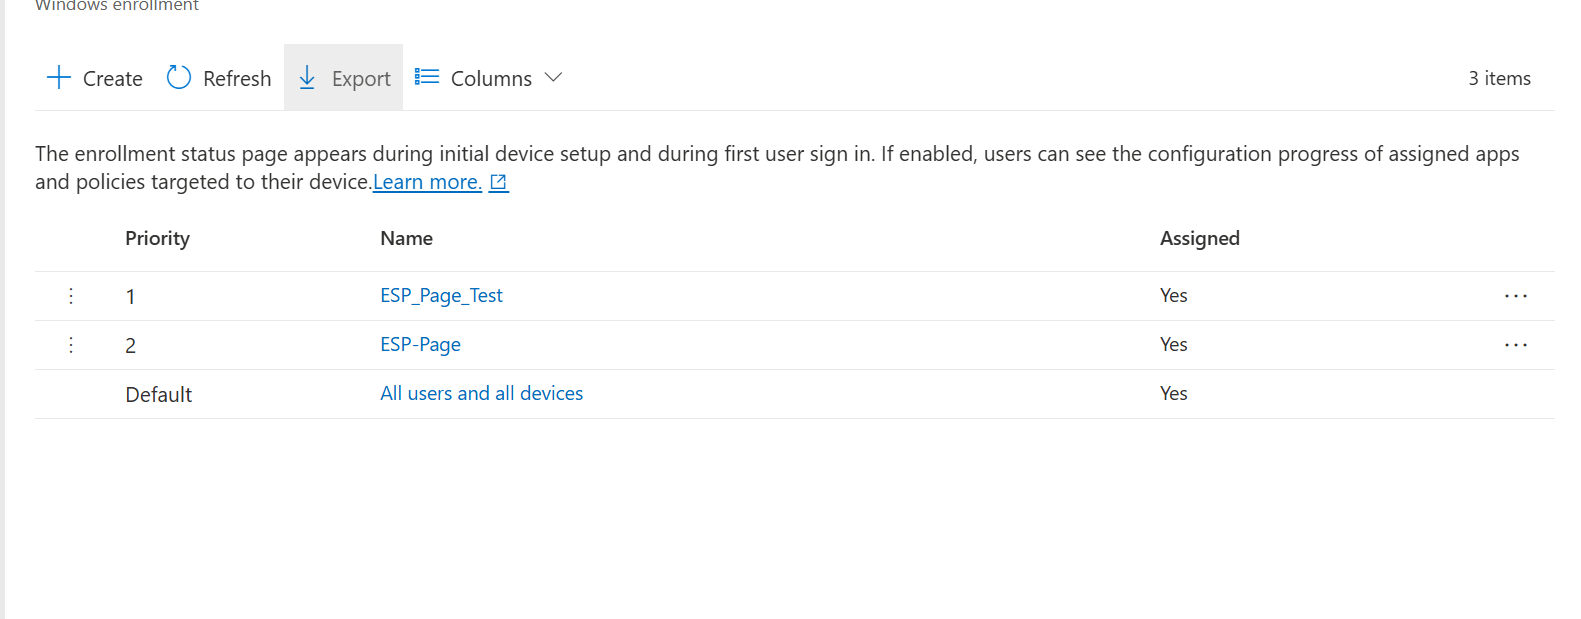Open the ESP_Page_Test profile

[441, 295]
